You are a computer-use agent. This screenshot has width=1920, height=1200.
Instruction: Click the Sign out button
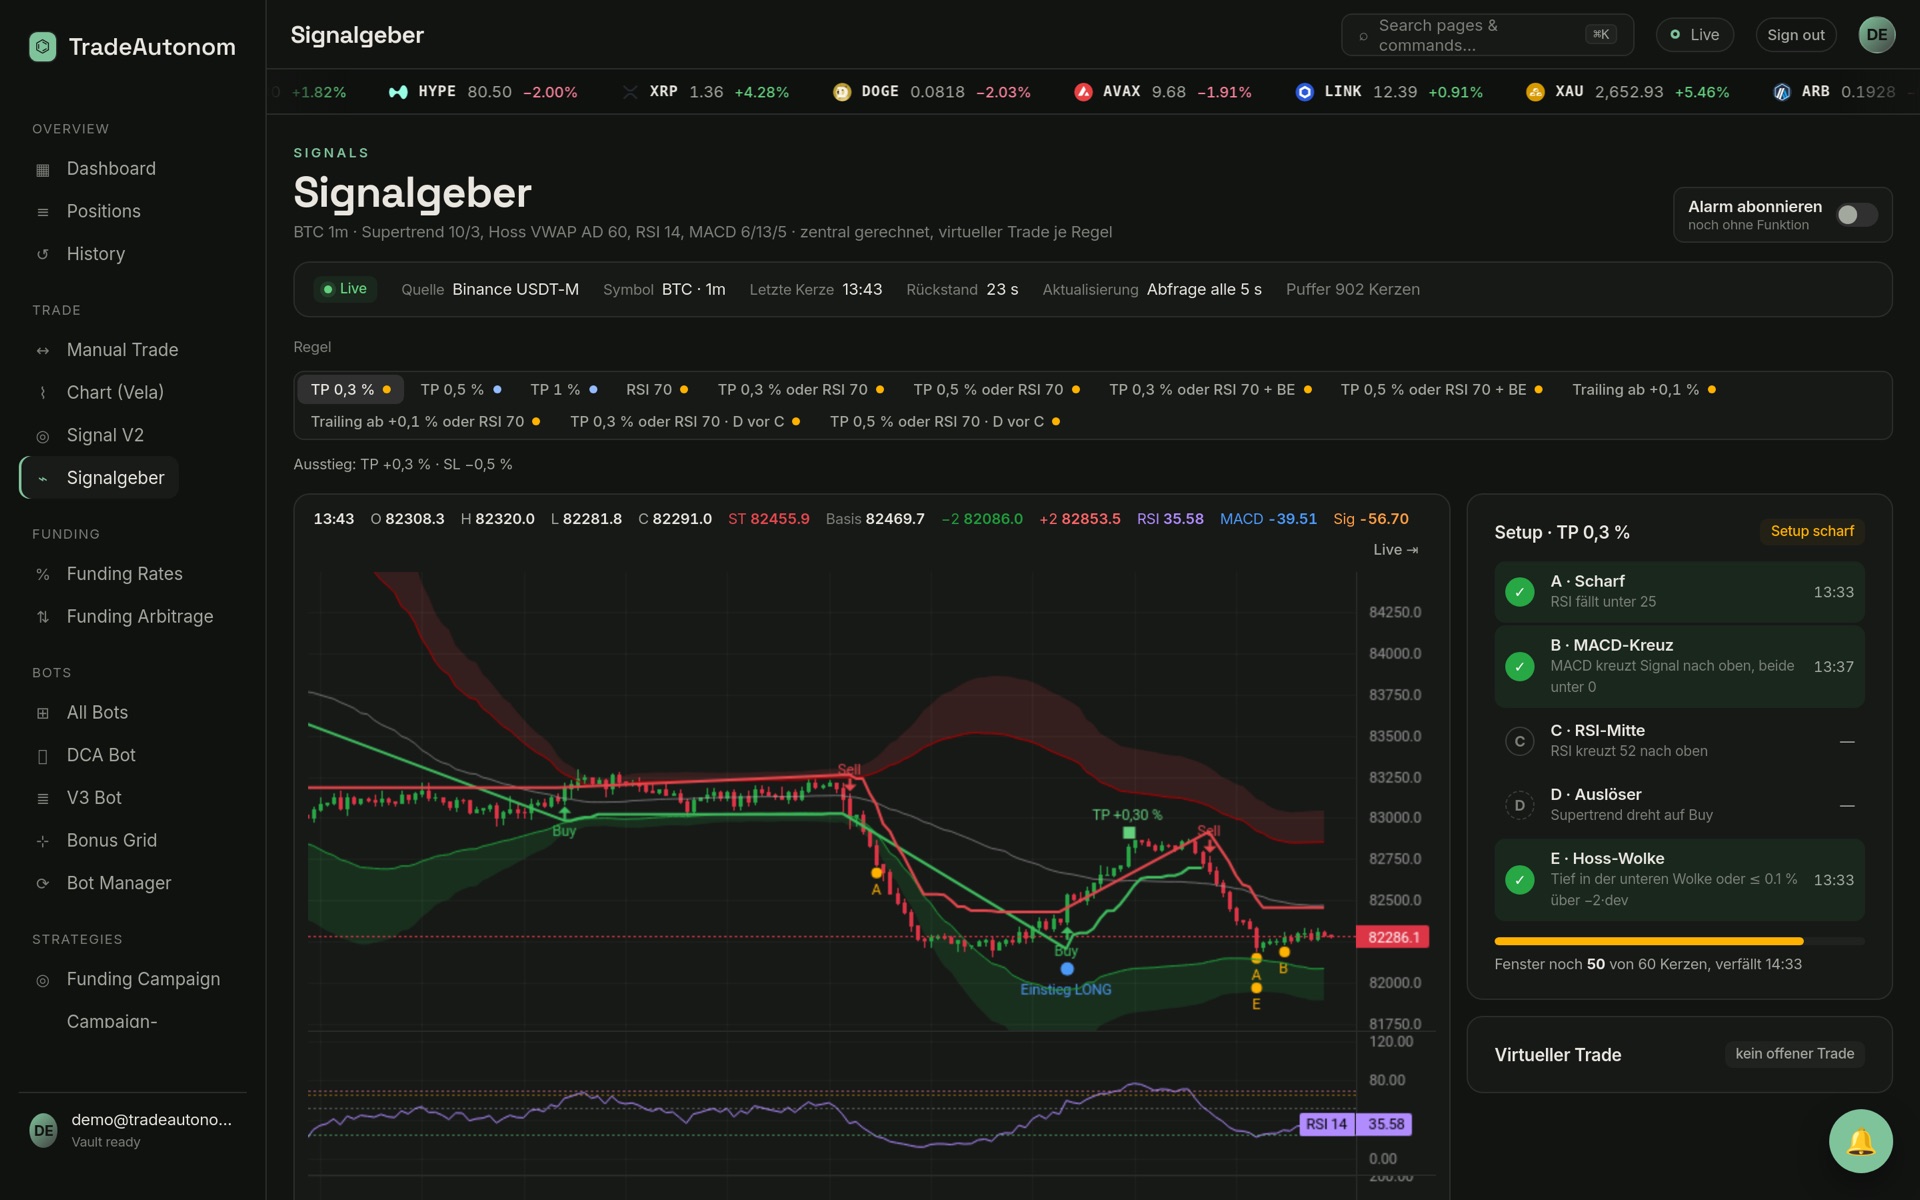(x=1795, y=35)
